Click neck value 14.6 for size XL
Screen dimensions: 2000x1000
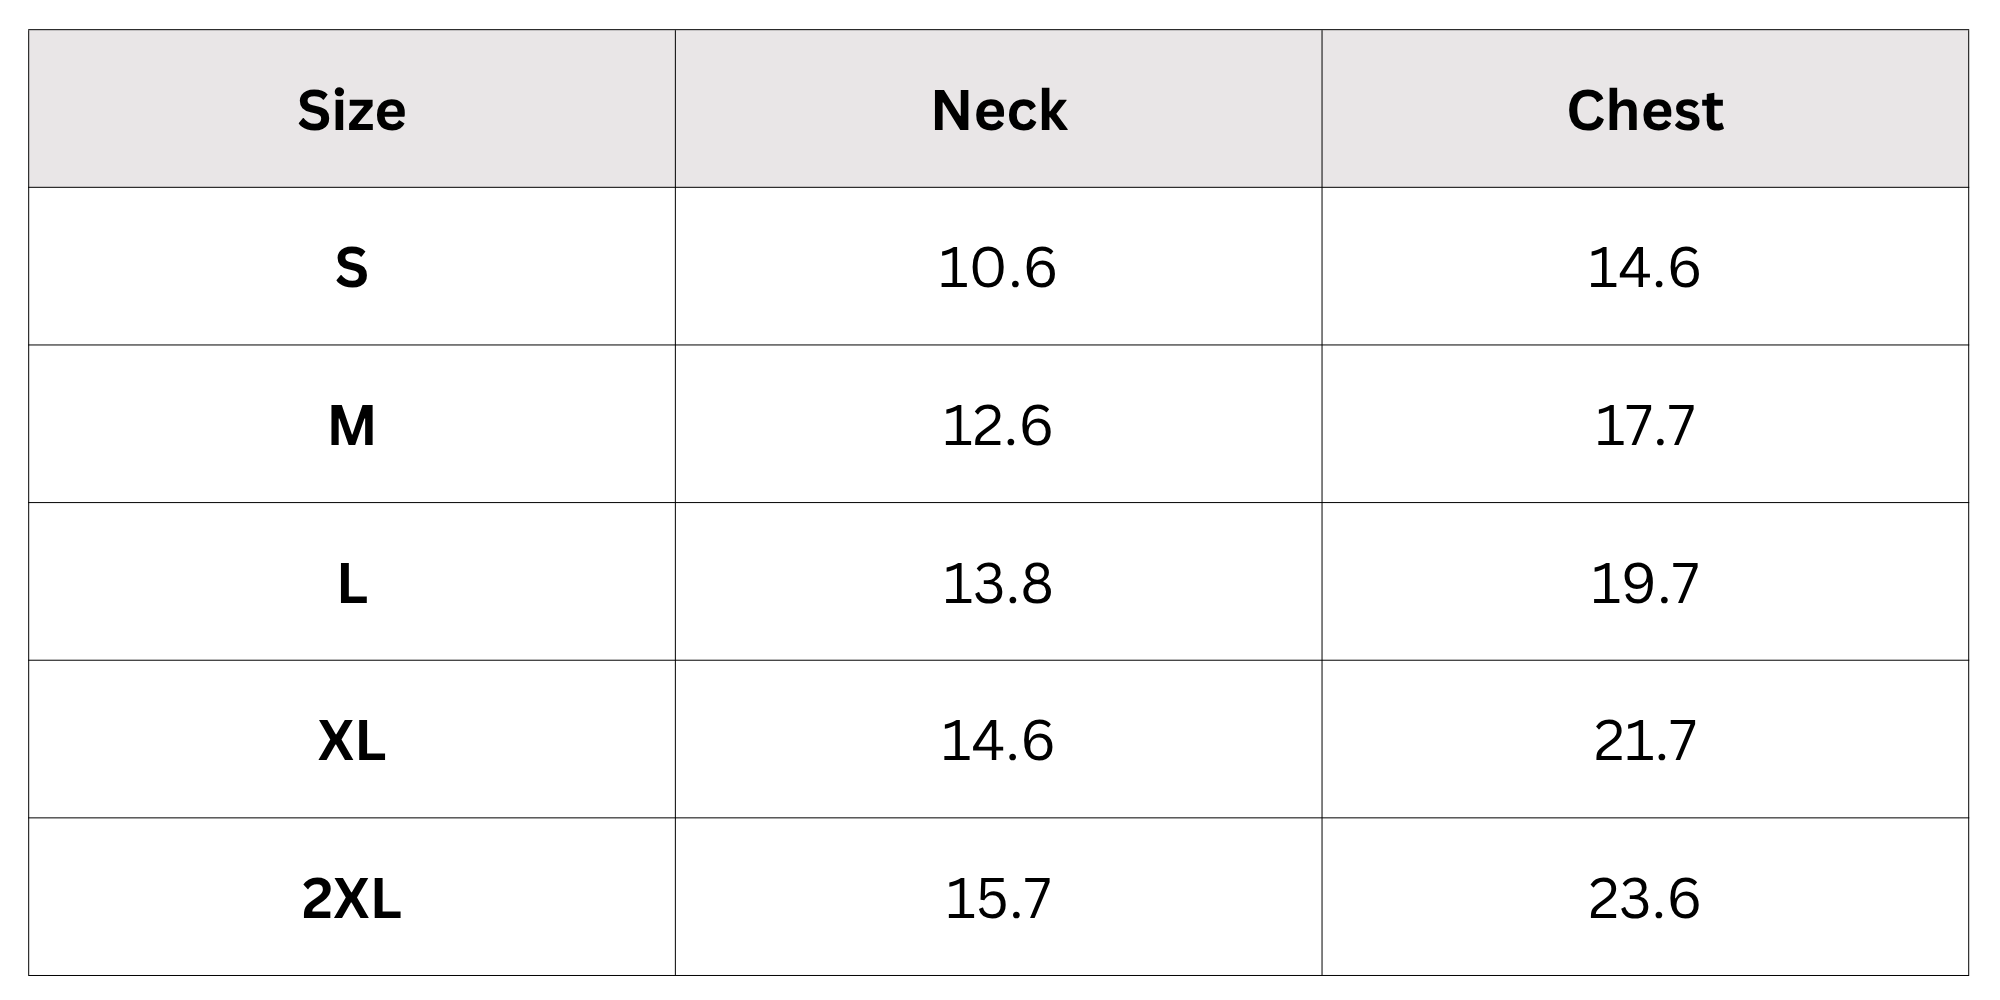997,741
